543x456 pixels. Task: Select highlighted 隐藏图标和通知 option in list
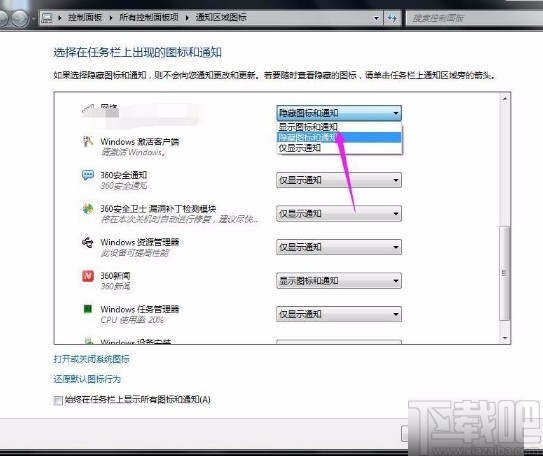point(339,137)
